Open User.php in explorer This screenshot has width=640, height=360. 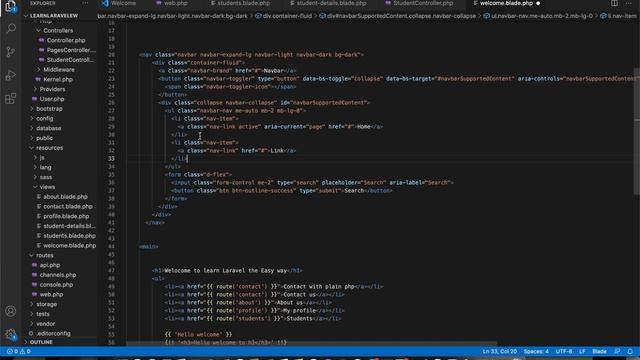[52, 99]
